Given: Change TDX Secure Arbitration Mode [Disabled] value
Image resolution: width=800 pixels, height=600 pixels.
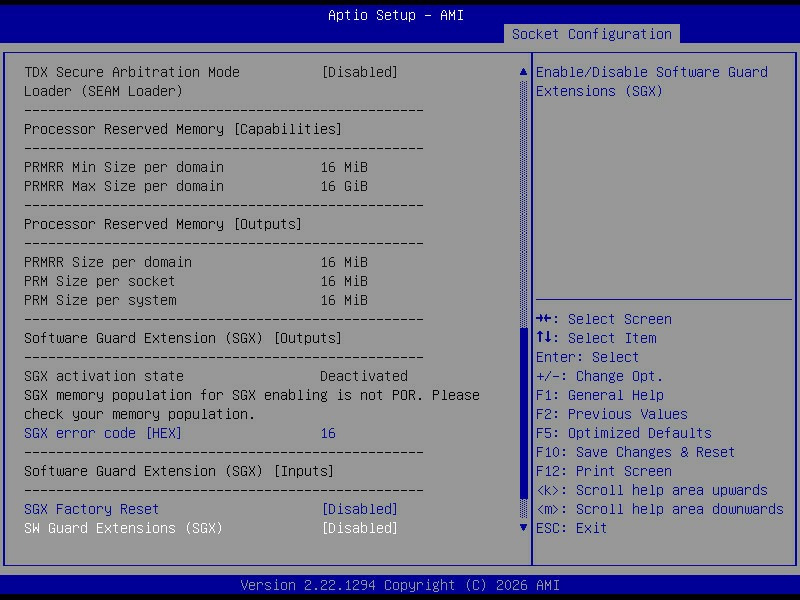Looking at the screenshot, I should tap(359, 72).
